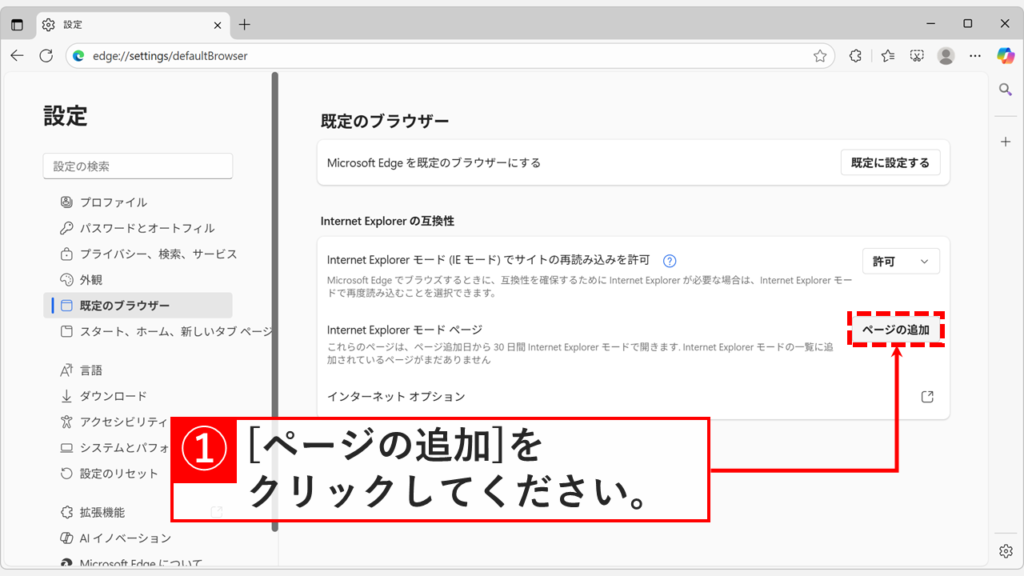Open the Collections (favorites list) icon
The width and height of the screenshot is (1024, 576).
[x=886, y=56]
